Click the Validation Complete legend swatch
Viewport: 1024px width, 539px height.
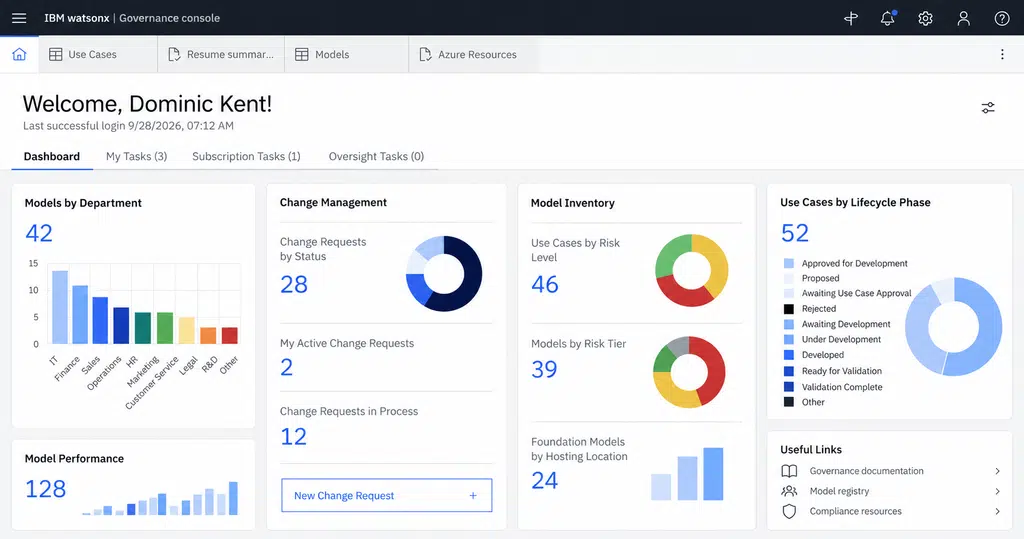coord(789,387)
